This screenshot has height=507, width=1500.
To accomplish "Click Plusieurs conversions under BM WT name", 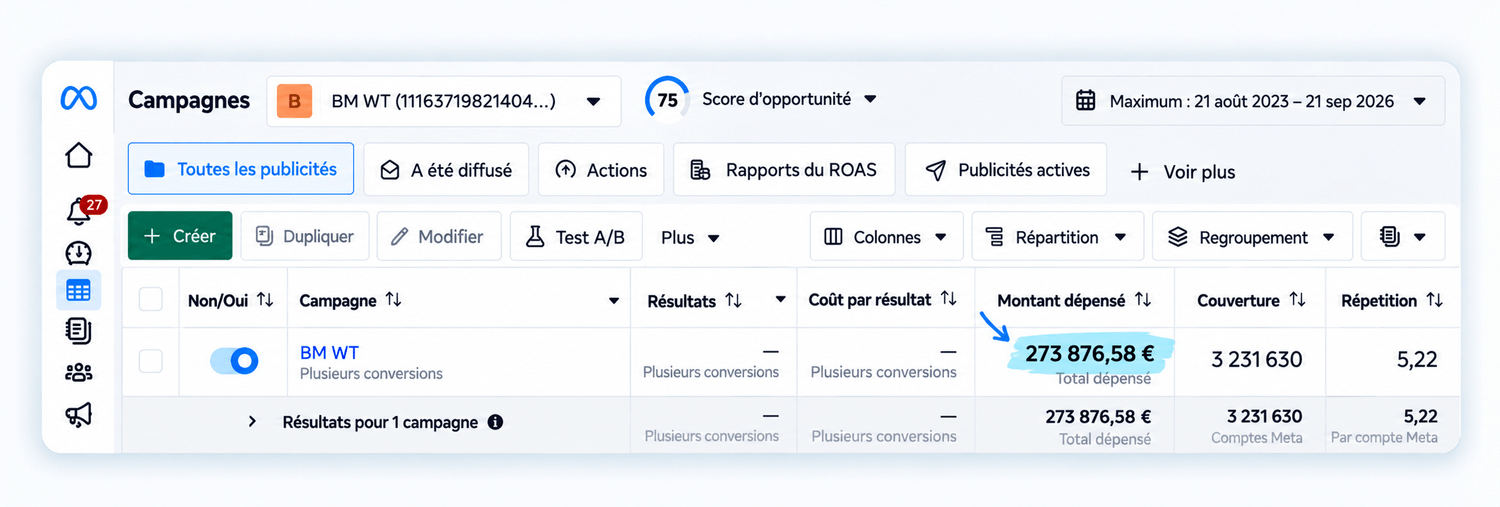I will pyautogui.click(x=371, y=374).
